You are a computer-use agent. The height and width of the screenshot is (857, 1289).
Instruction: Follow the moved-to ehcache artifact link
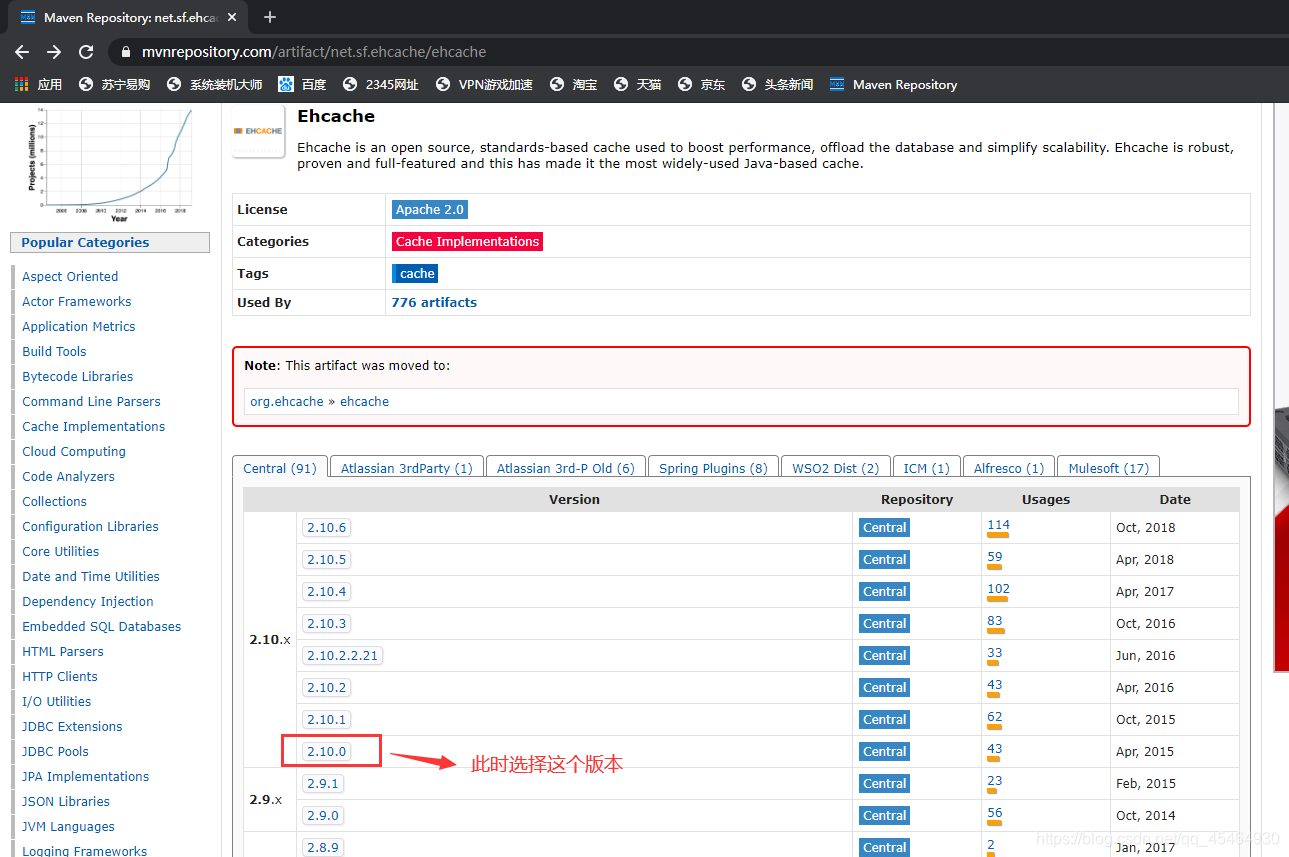click(x=364, y=401)
